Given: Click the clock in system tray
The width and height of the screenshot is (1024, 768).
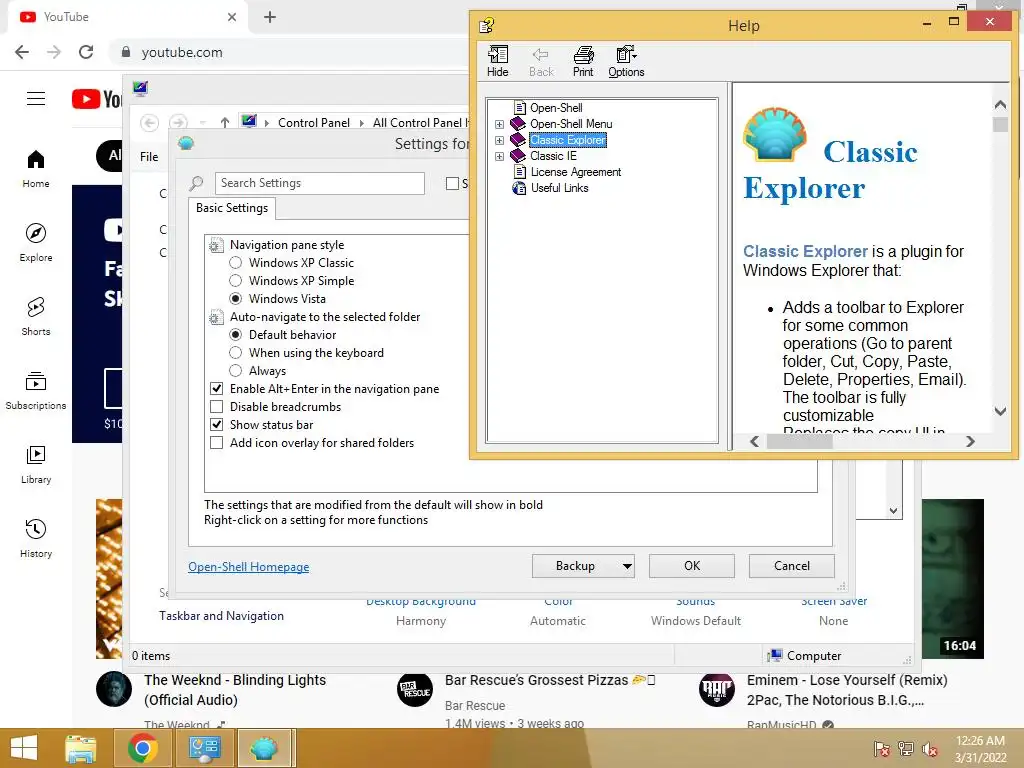Looking at the screenshot, I should 980,749.
